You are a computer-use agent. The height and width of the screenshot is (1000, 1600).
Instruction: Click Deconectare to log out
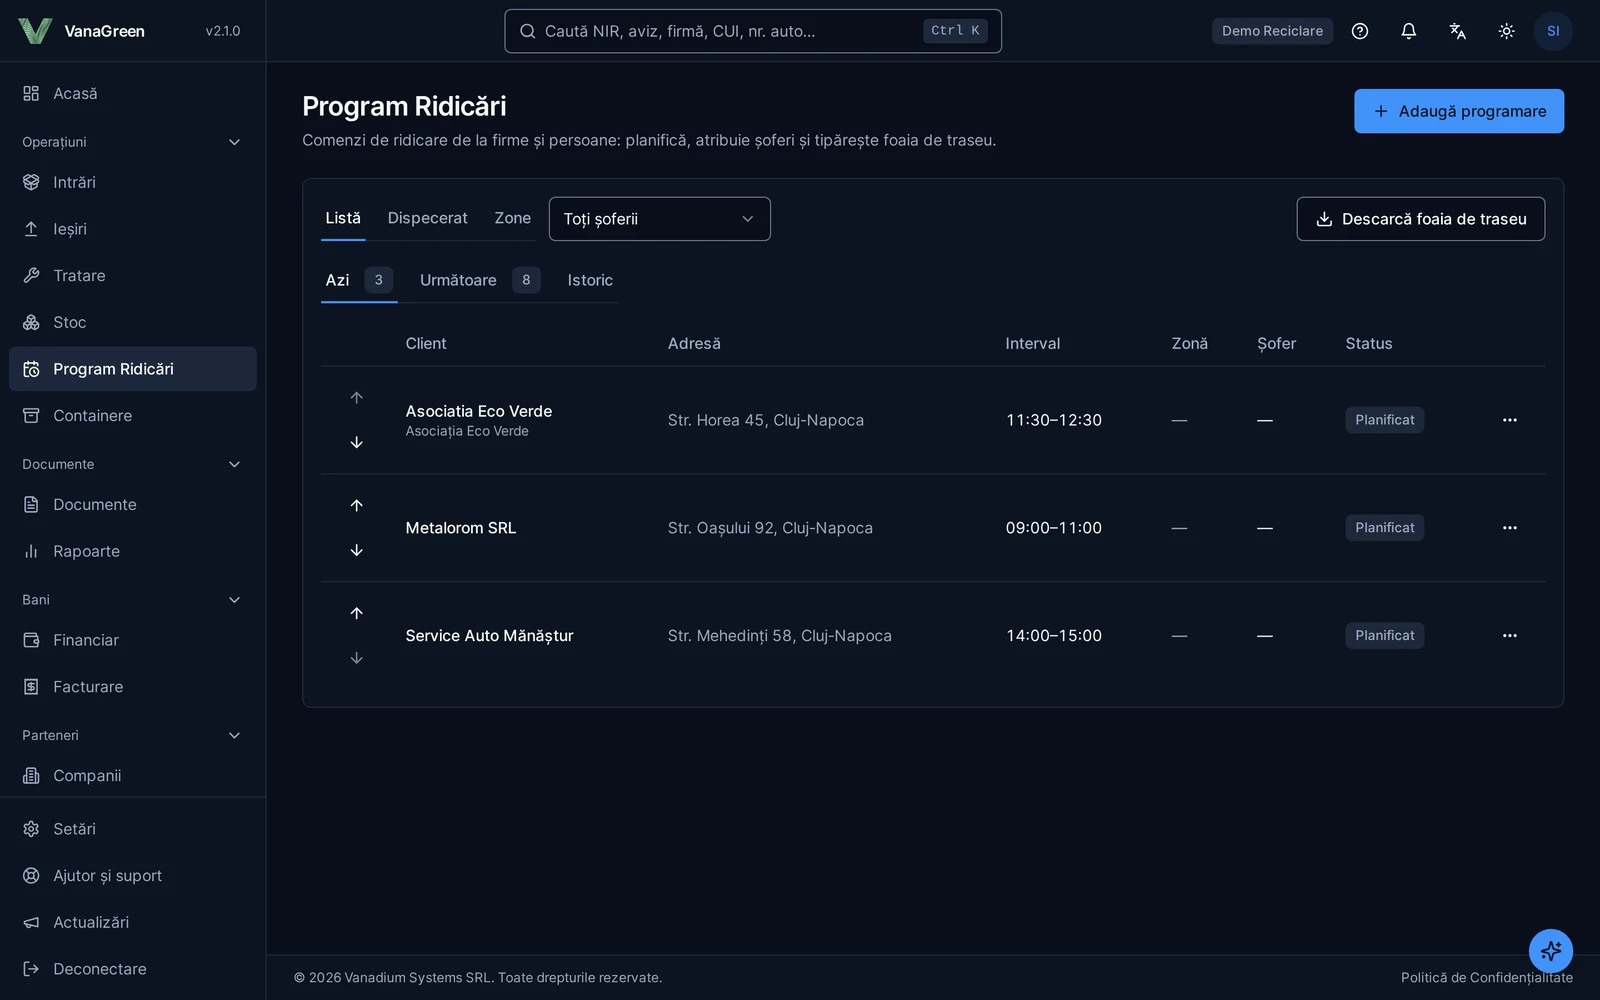133,969
